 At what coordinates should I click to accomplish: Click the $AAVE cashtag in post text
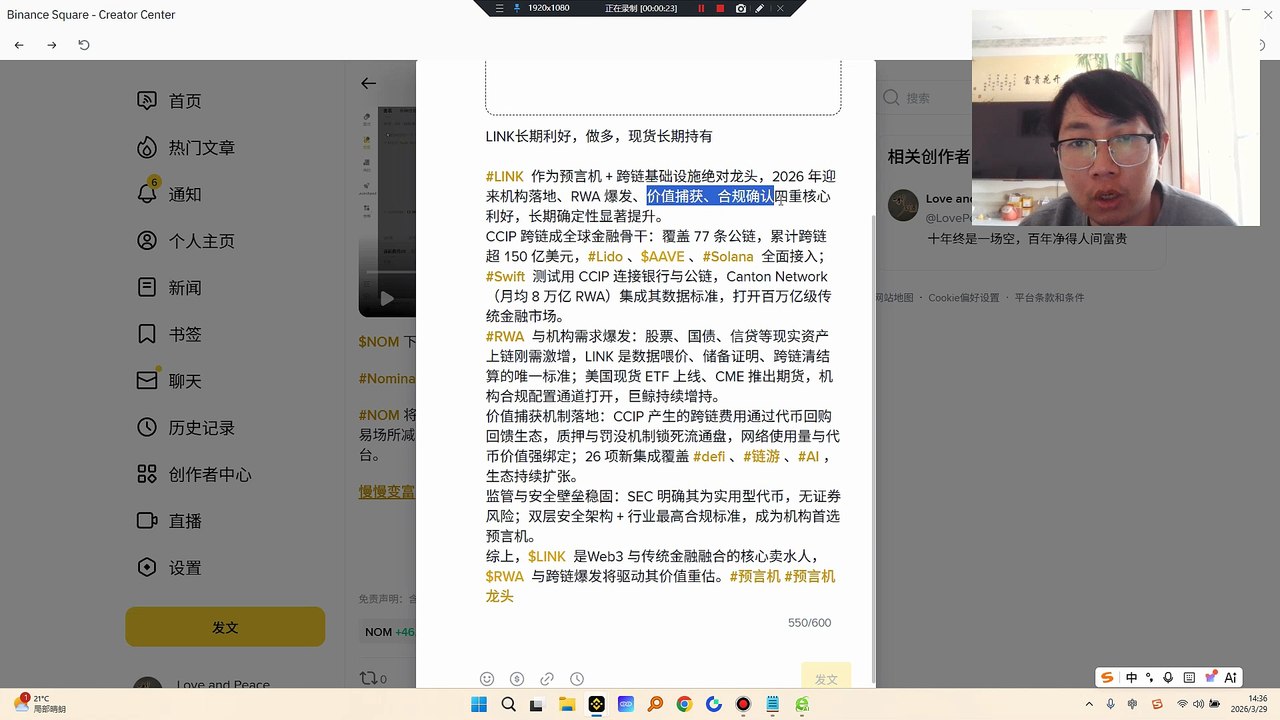(663, 257)
